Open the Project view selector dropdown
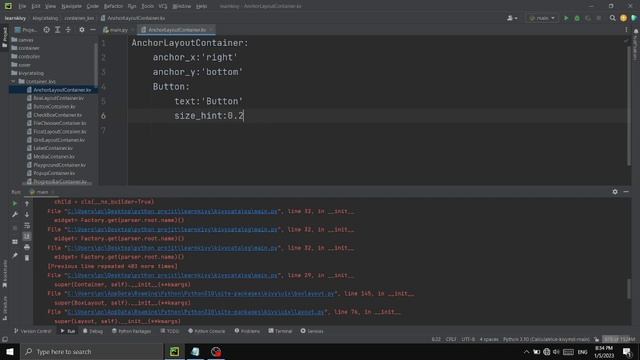The width and height of the screenshot is (640, 360). click(x=26, y=30)
